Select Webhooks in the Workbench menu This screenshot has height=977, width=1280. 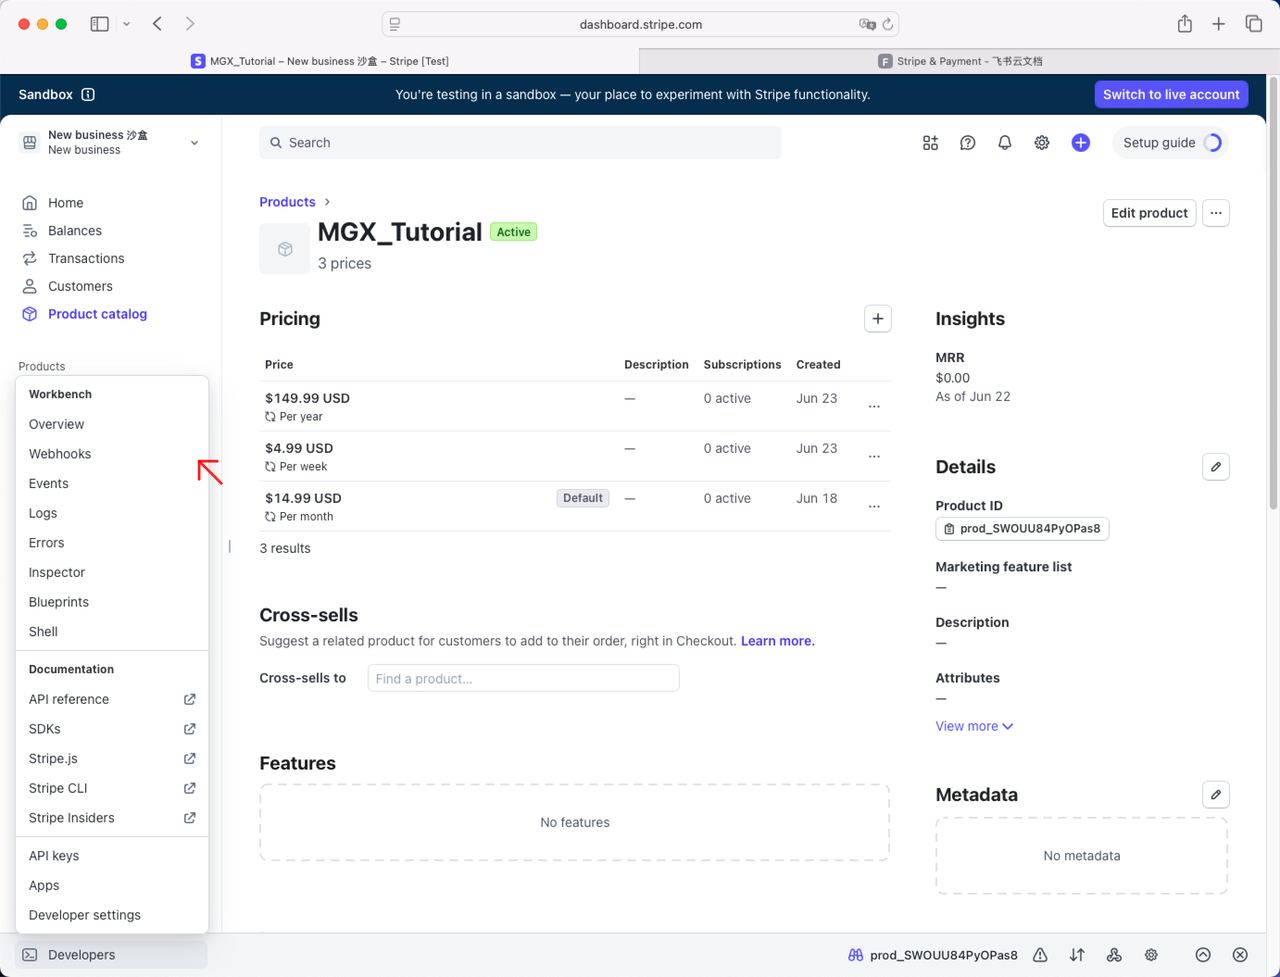tap(112, 454)
